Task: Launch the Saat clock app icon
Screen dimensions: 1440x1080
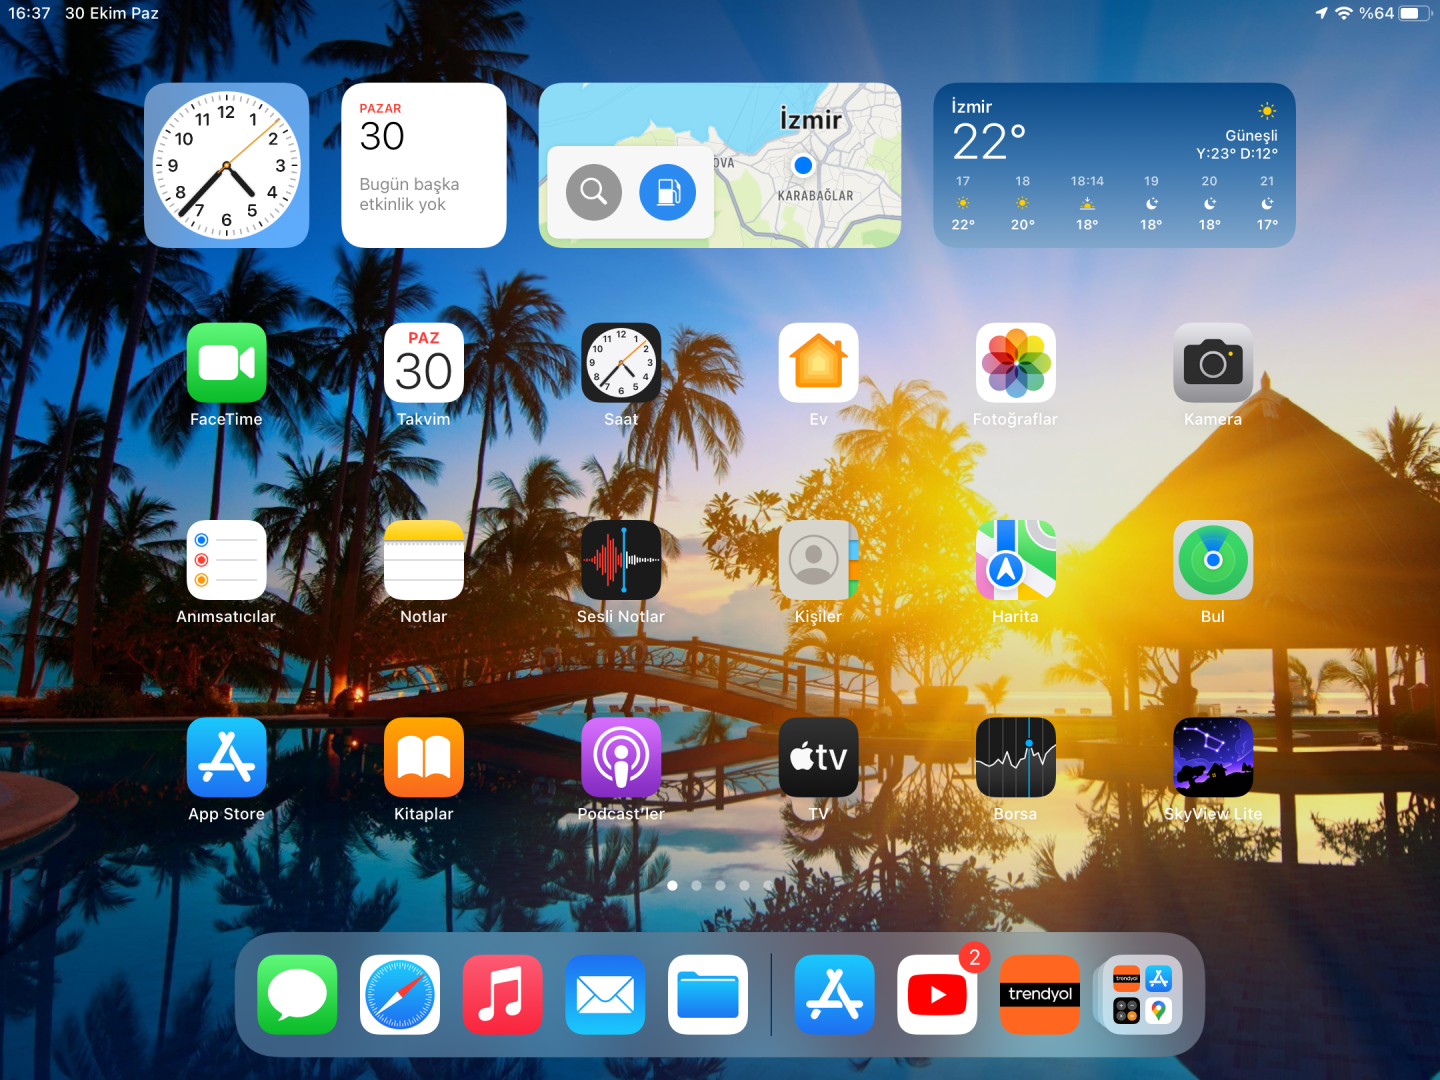Action: click(x=621, y=363)
